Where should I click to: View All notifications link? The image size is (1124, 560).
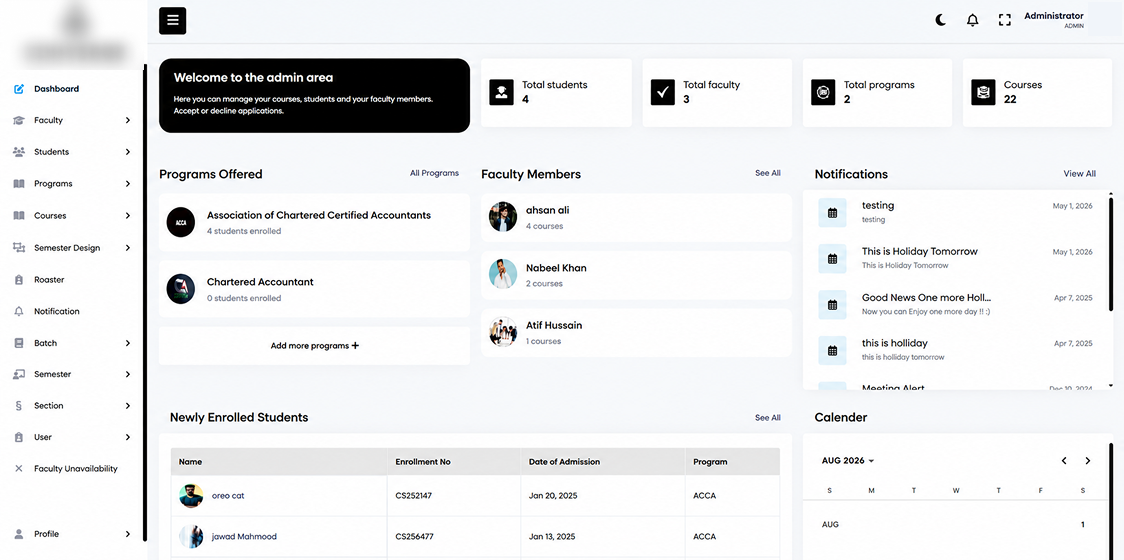(1080, 174)
